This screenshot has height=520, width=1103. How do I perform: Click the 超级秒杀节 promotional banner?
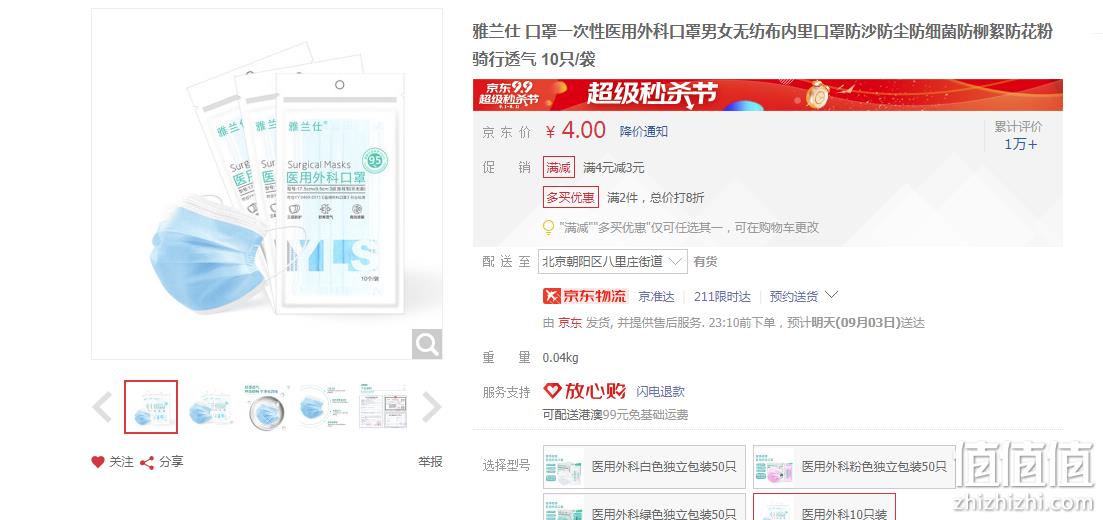pos(767,95)
